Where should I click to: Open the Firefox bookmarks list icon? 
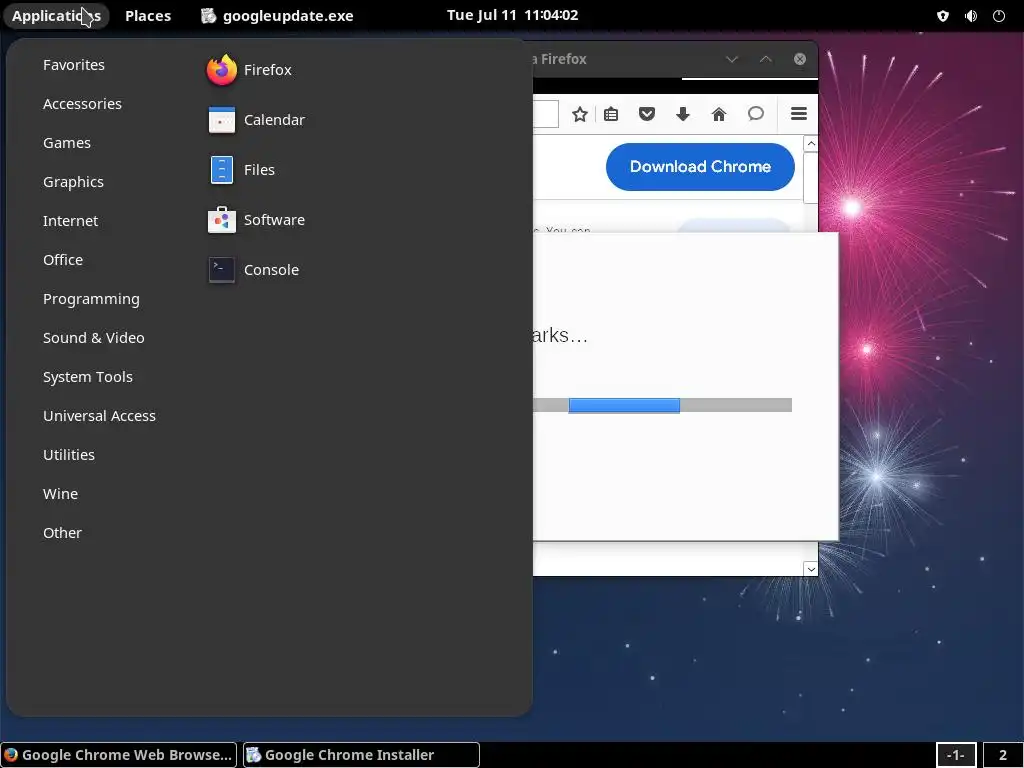[x=611, y=115]
